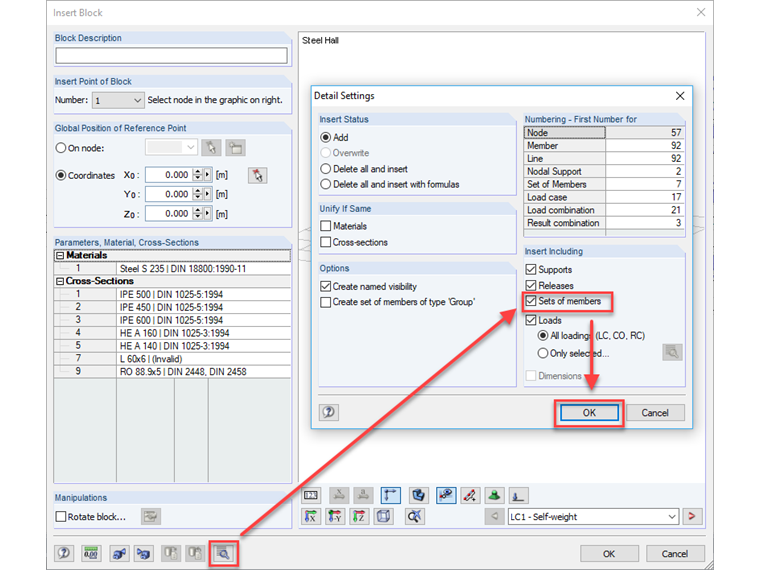
Task: Open the Xo value arrow menu
Action: 207,174
